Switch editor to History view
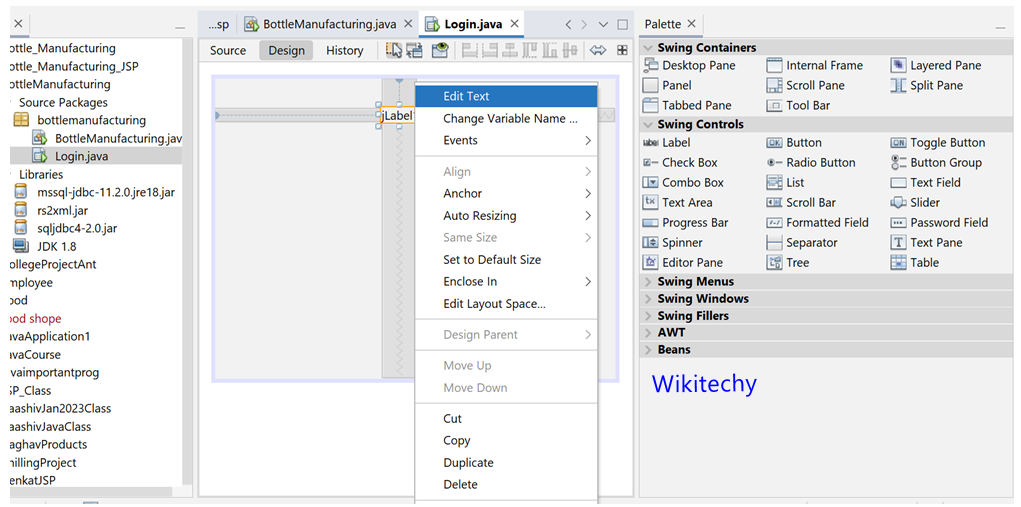The width and height of the screenshot is (1021, 507). 344,50
